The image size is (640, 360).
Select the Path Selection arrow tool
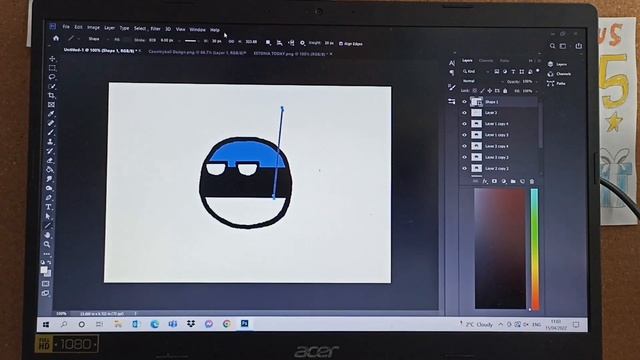pyautogui.click(x=48, y=216)
